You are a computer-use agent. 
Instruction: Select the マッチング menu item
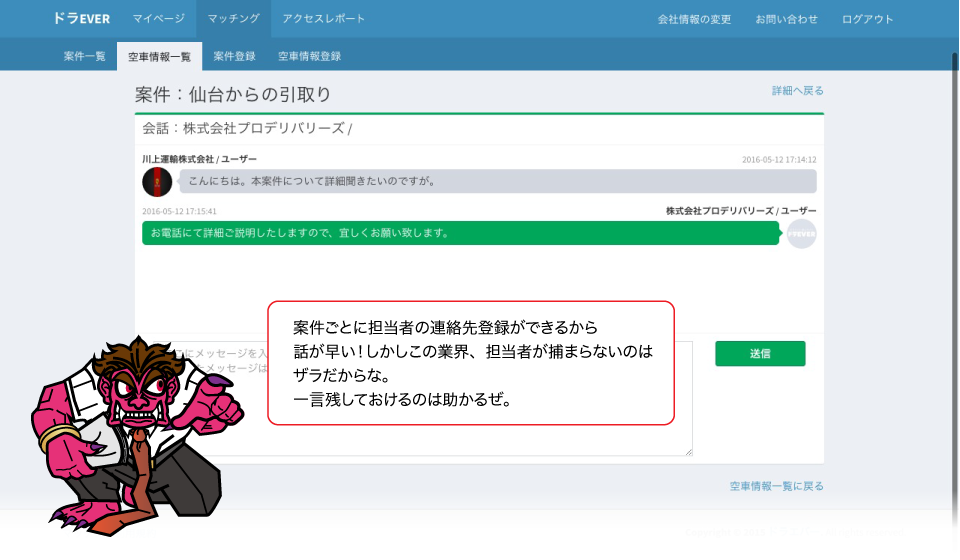tap(233, 19)
